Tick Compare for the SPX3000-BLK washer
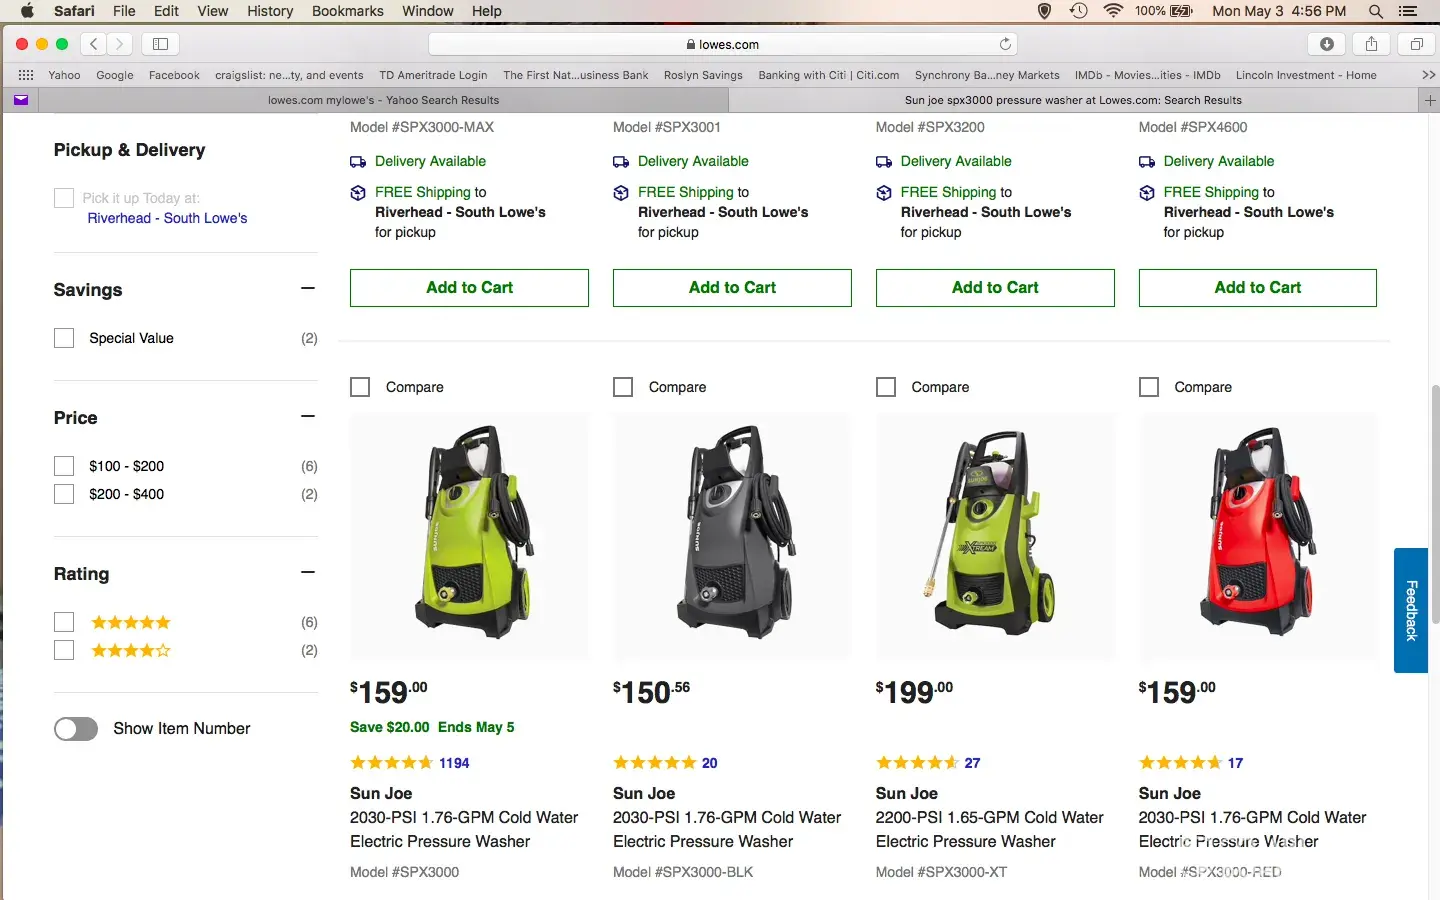The height and width of the screenshot is (900, 1440). click(x=623, y=387)
